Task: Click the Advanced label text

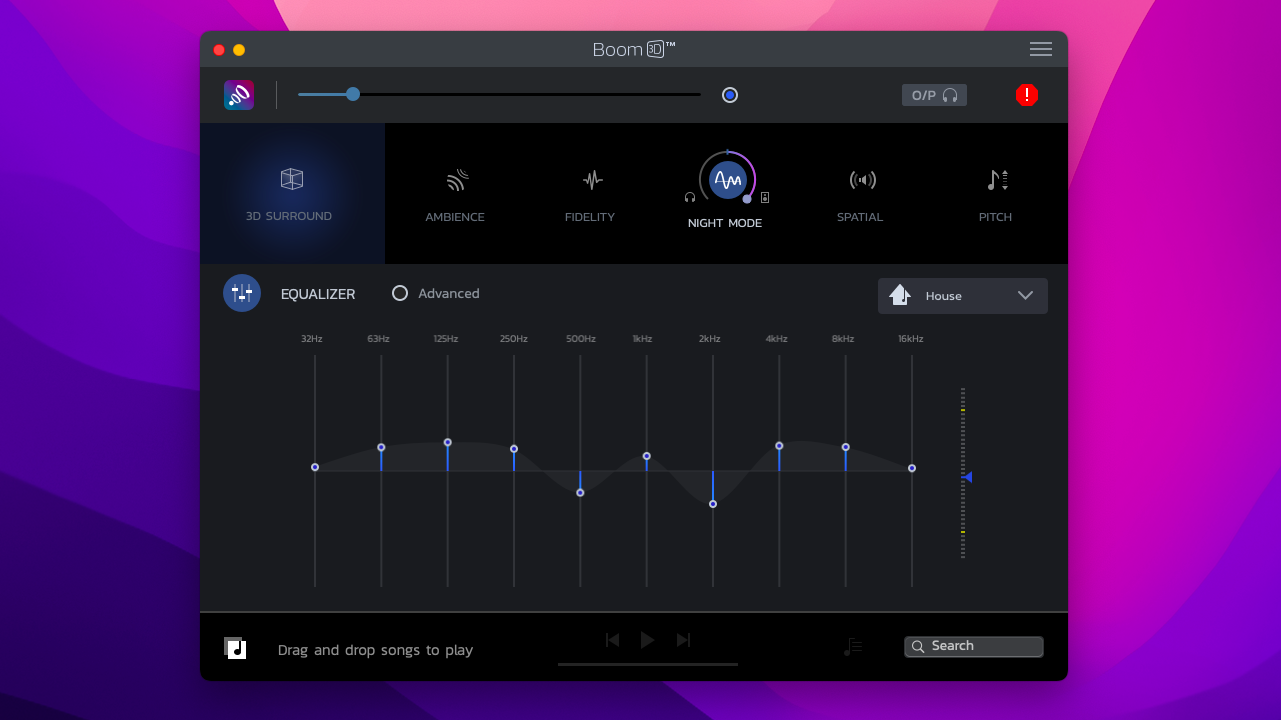Action: 449,293
